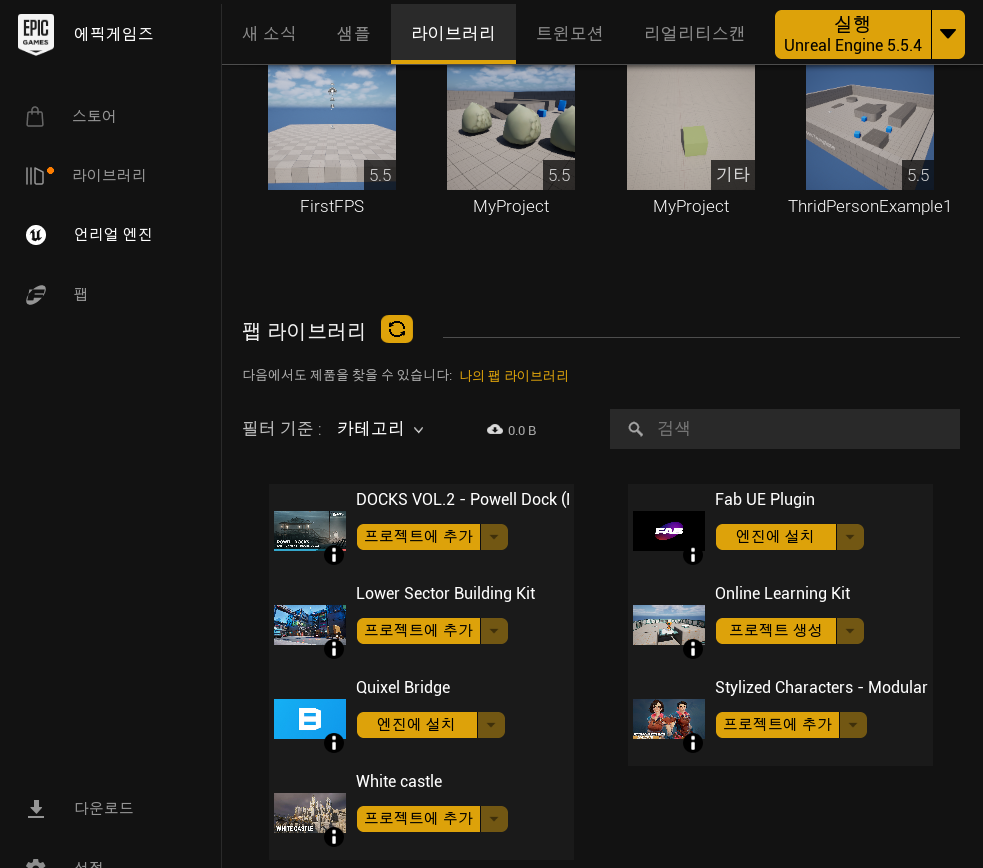Switch to the 새 소식 tab

pos(270,33)
